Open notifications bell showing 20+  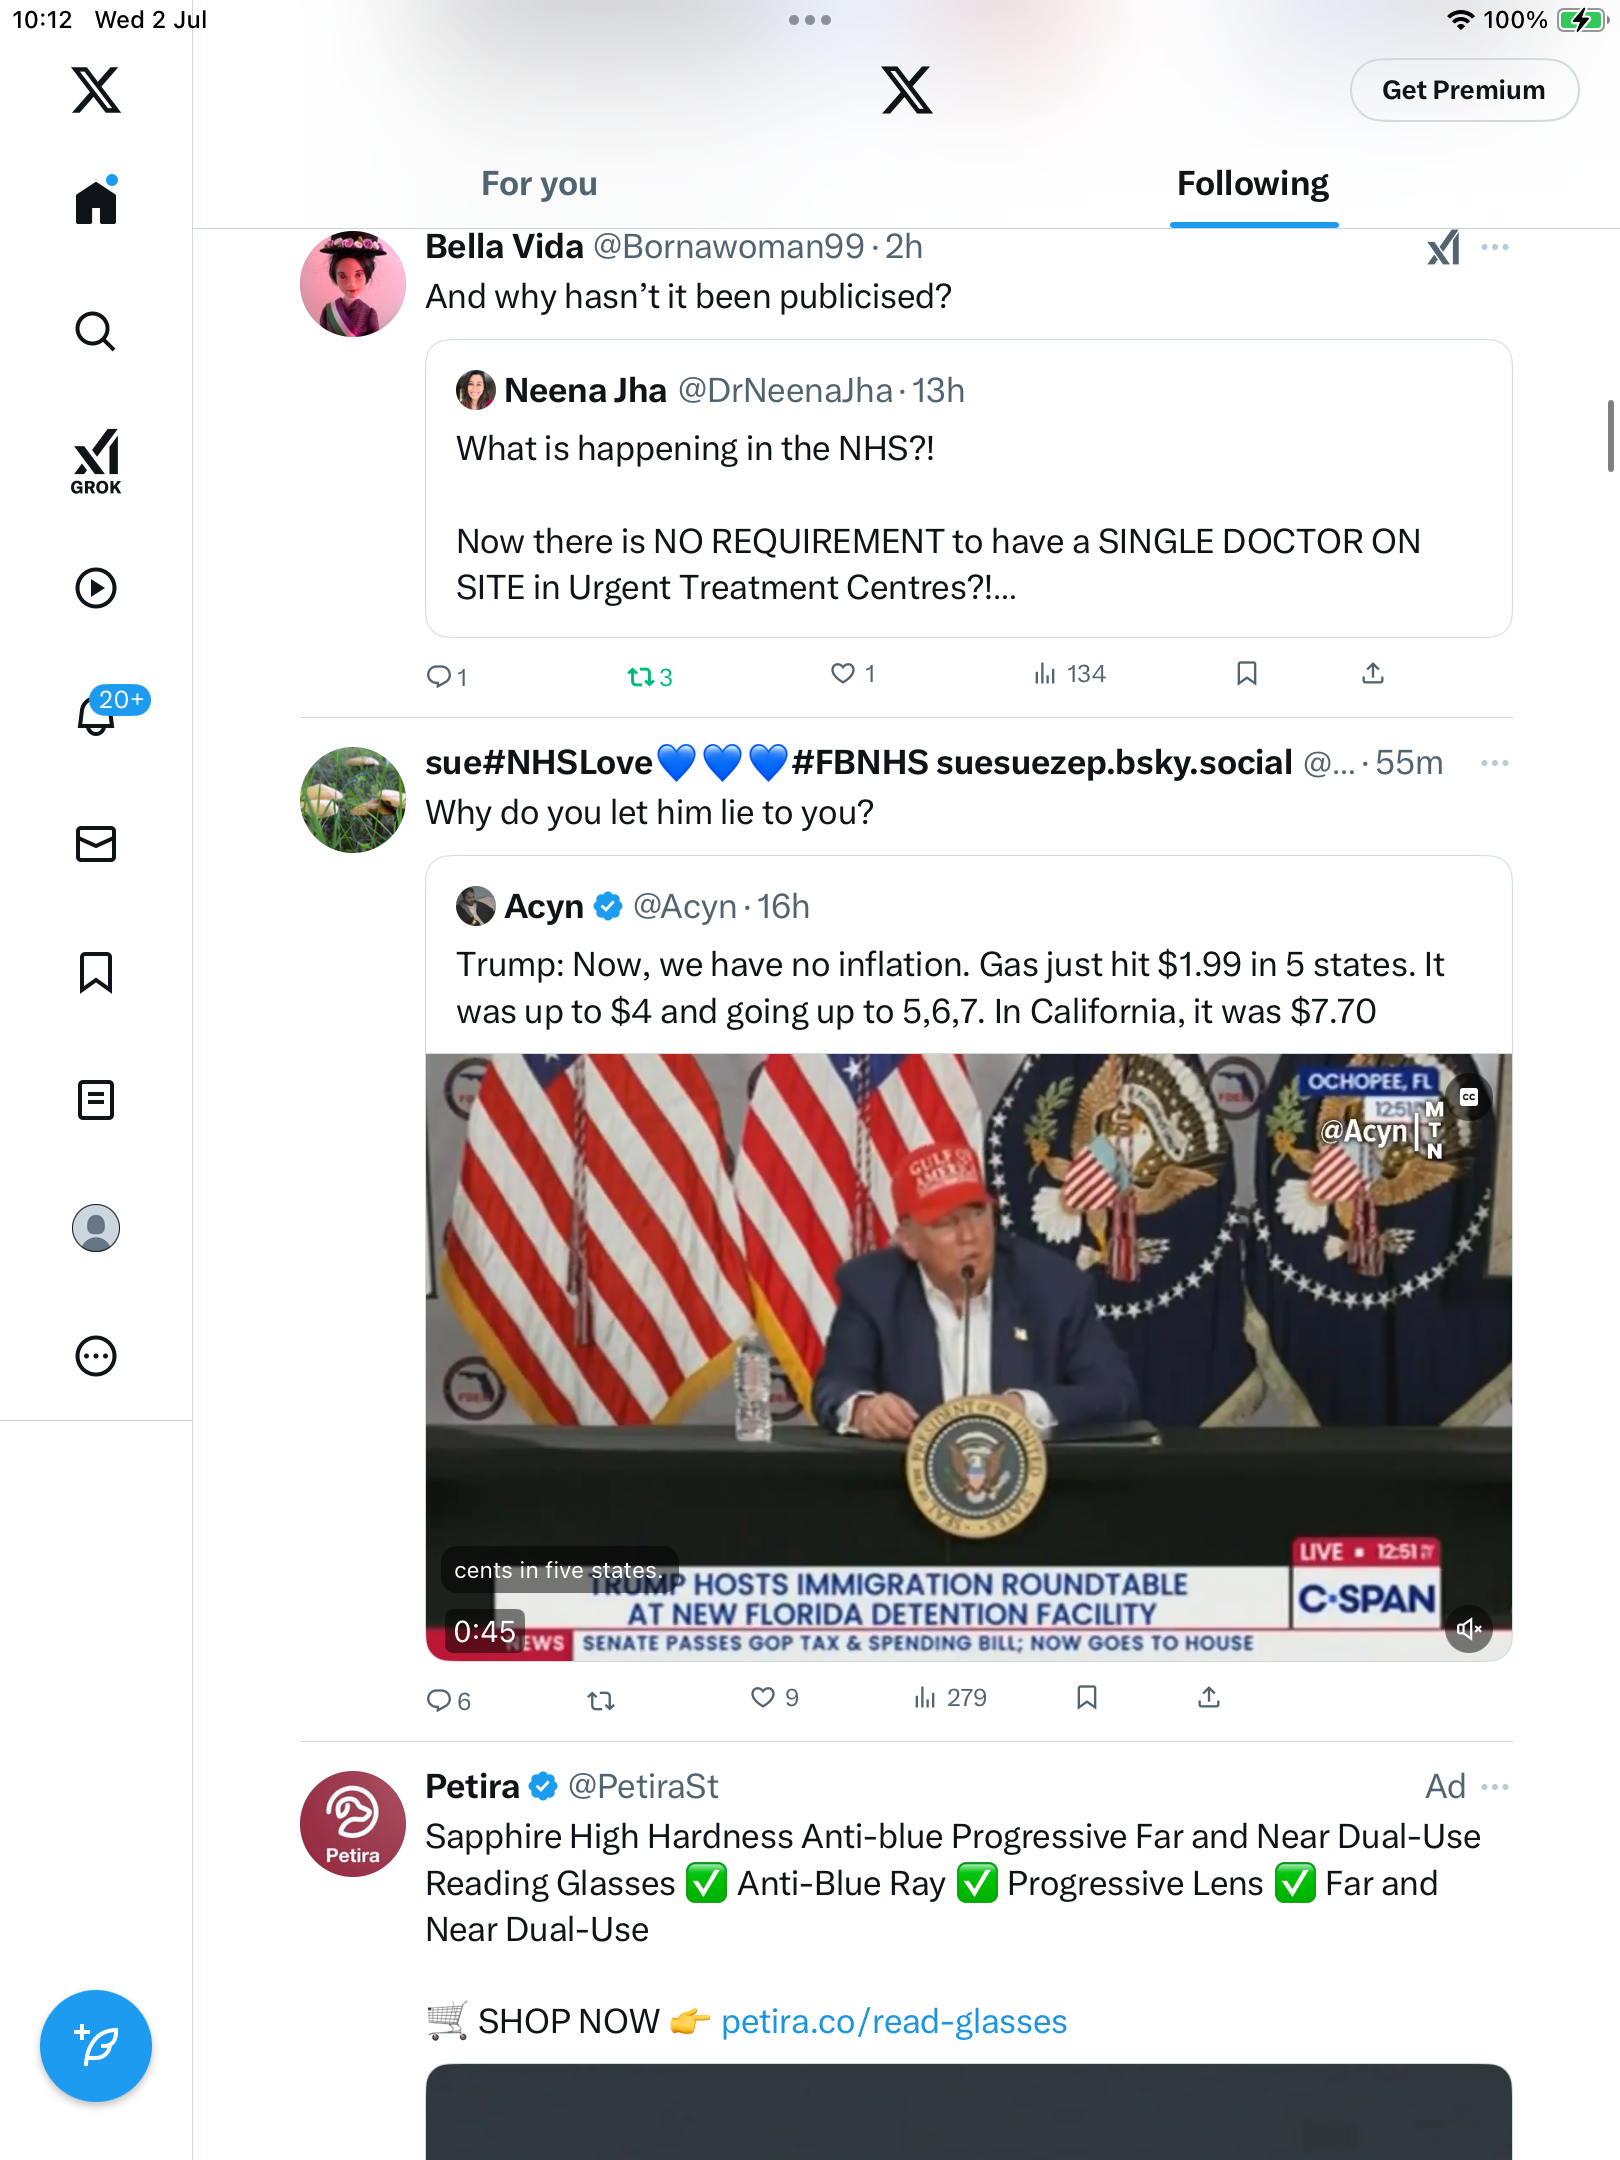pyautogui.click(x=97, y=714)
